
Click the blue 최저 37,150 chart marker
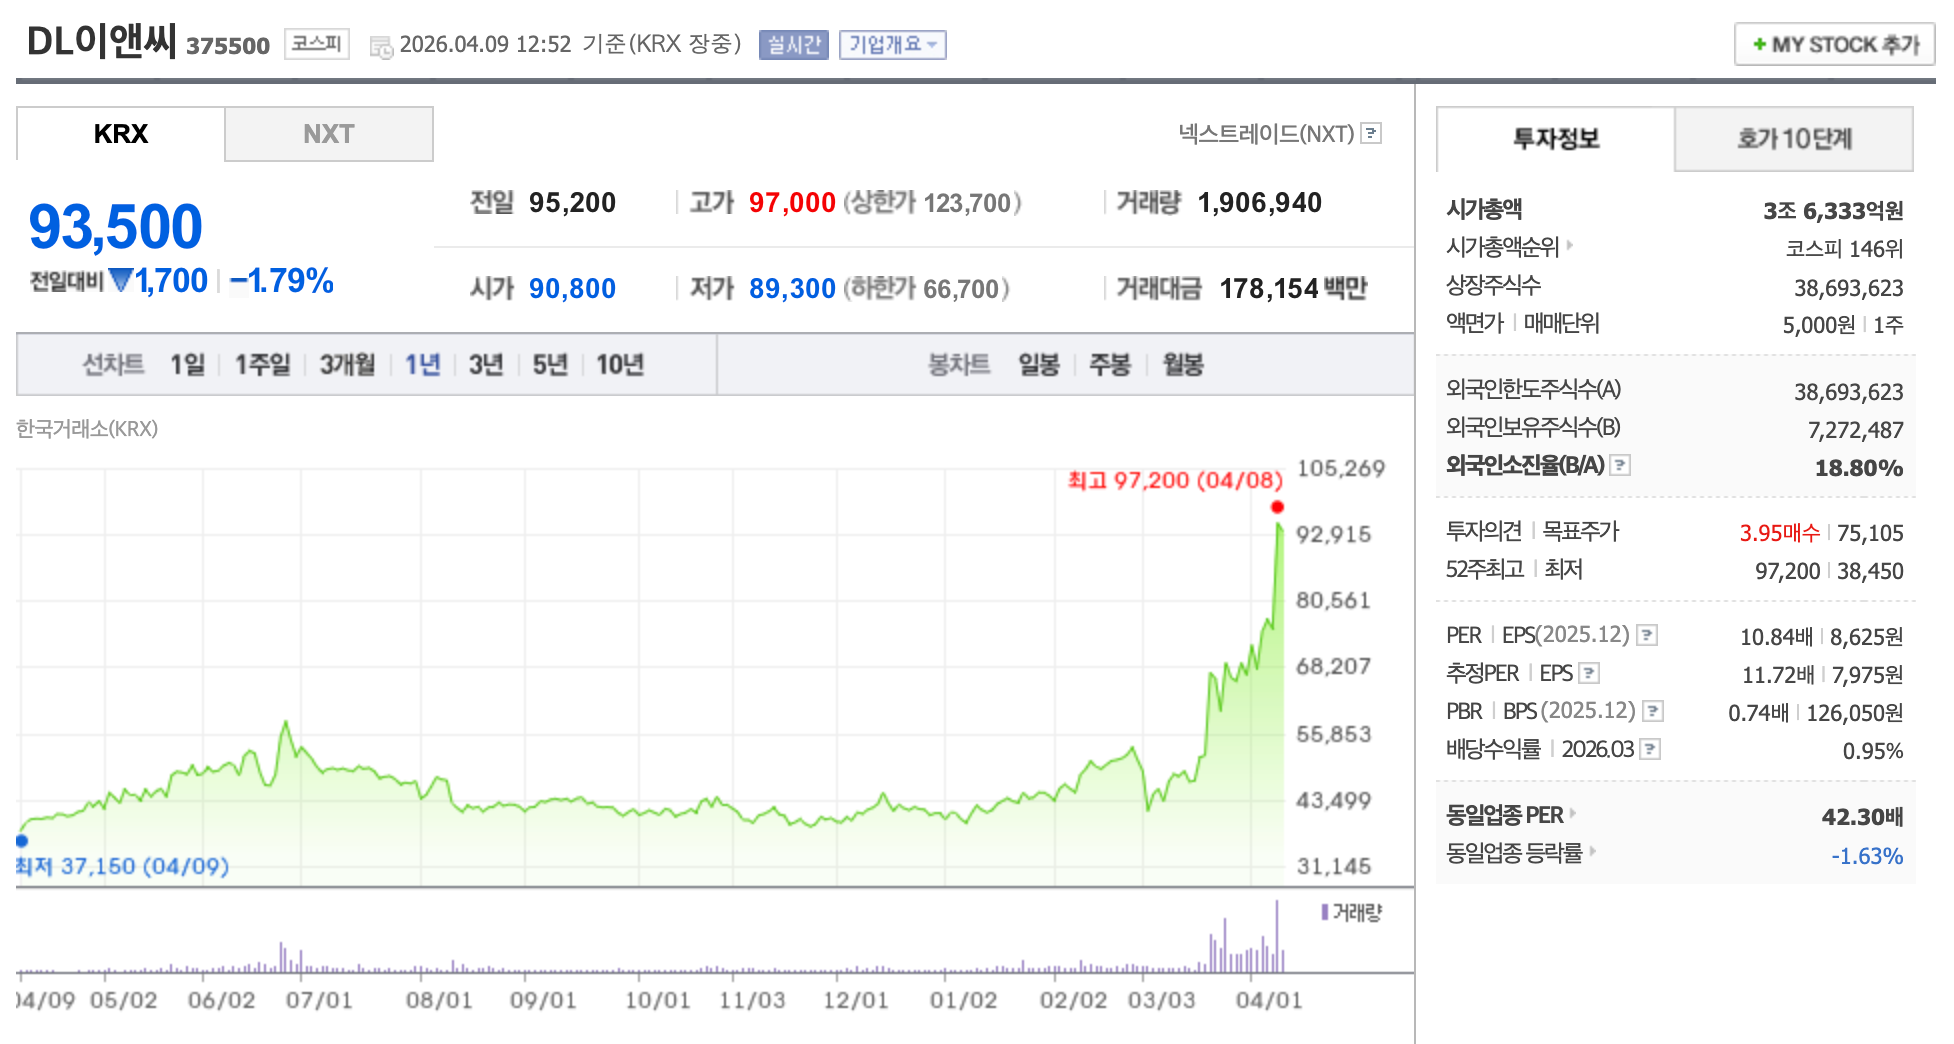pos(22,841)
